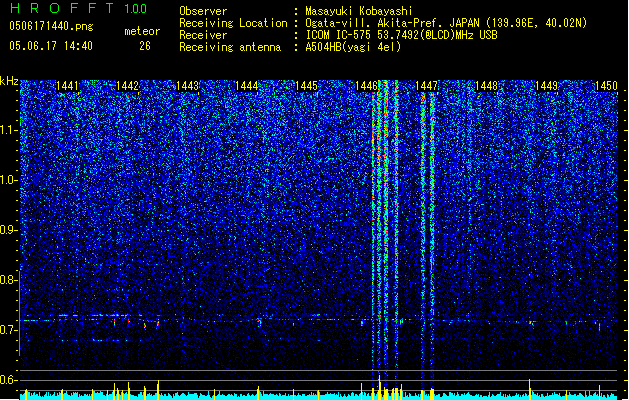Click the 1.0 kHz axis label
629x400 pixels.
click(8, 180)
